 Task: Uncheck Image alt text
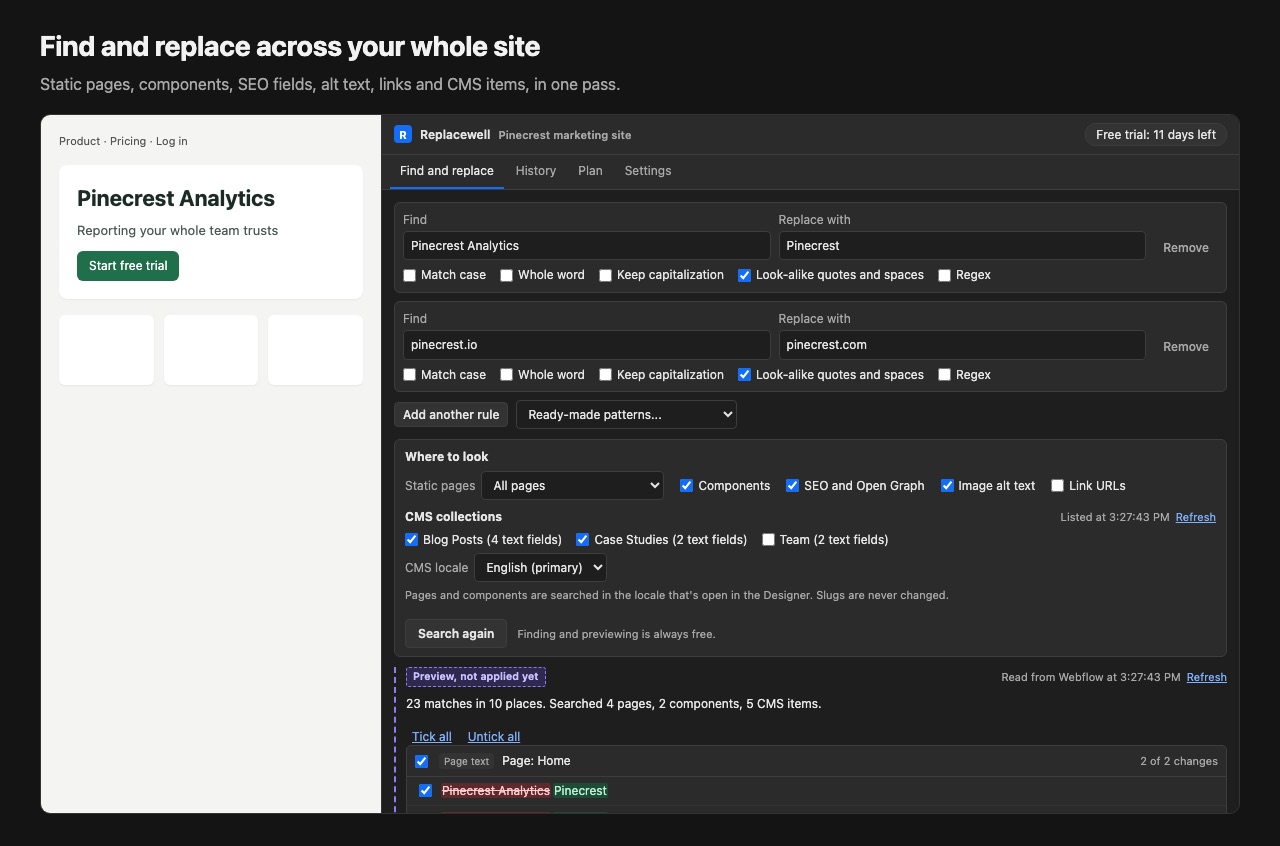coord(947,486)
